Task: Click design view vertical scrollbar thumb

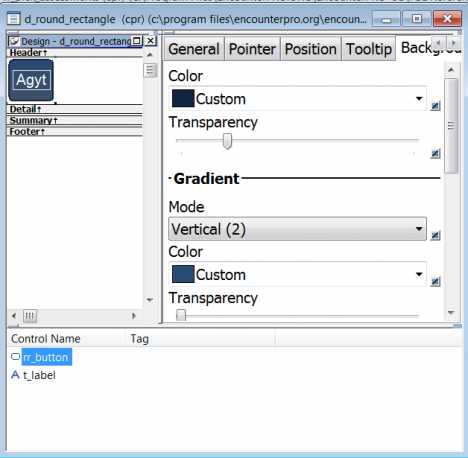Action: click(150, 70)
